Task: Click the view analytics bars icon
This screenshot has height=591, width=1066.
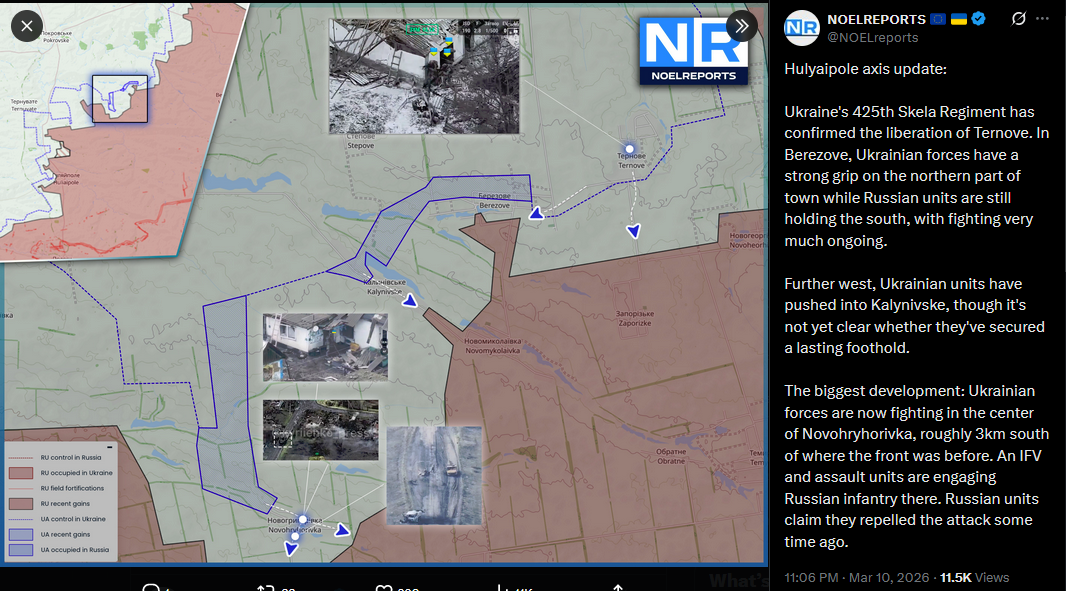Action: (501, 588)
